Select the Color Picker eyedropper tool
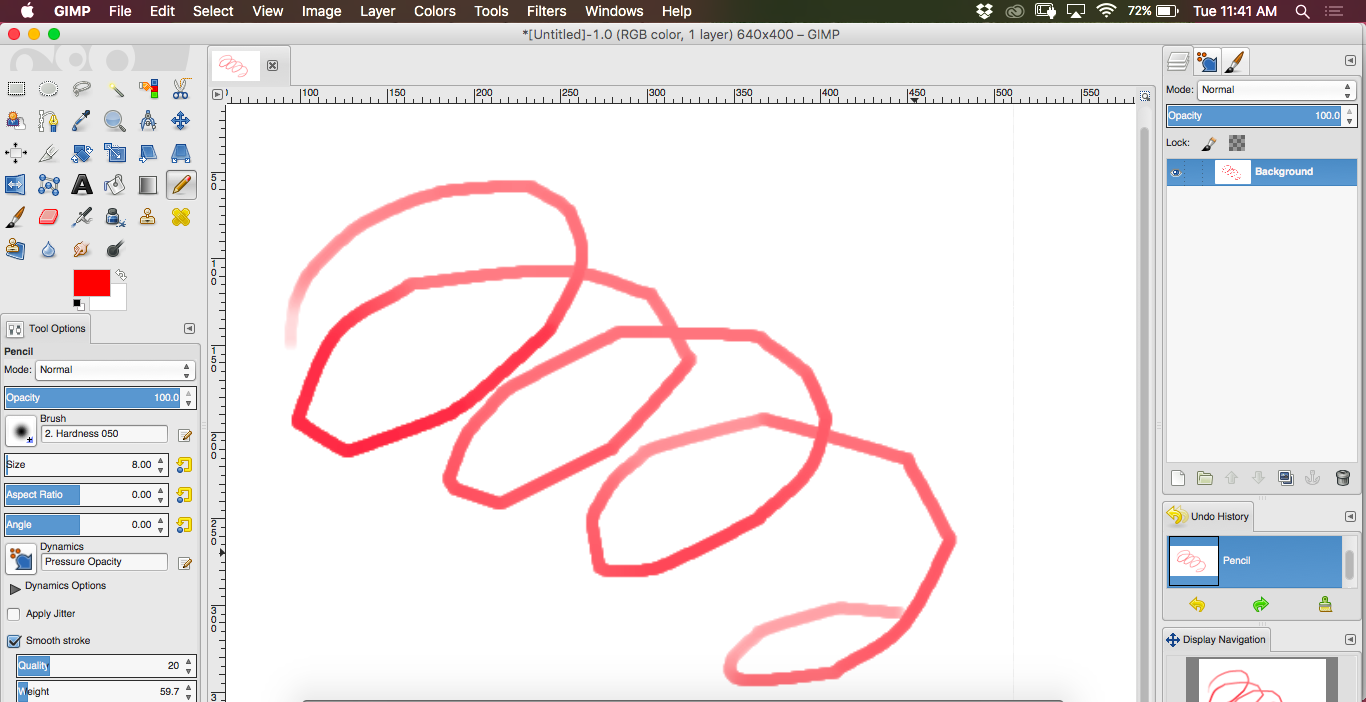Image resolution: width=1366 pixels, height=702 pixels. 82,121
